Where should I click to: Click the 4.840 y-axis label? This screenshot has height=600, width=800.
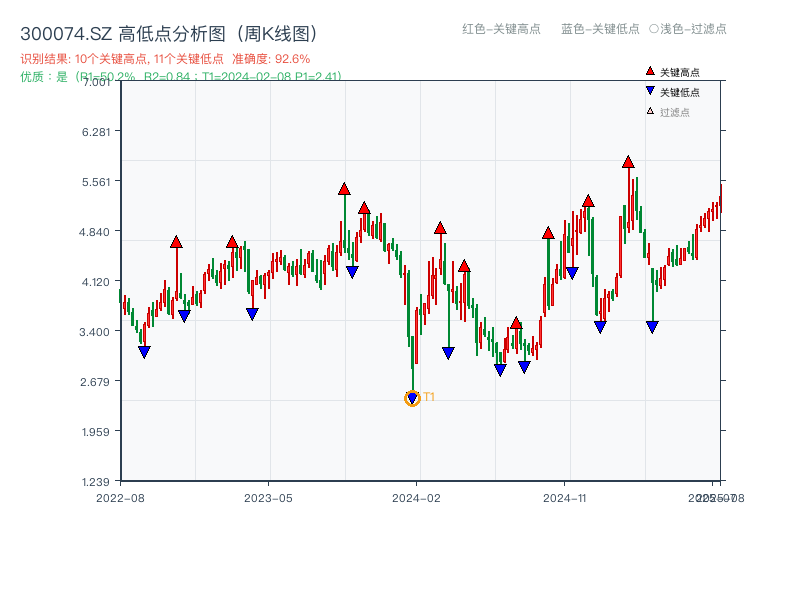click(x=94, y=232)
